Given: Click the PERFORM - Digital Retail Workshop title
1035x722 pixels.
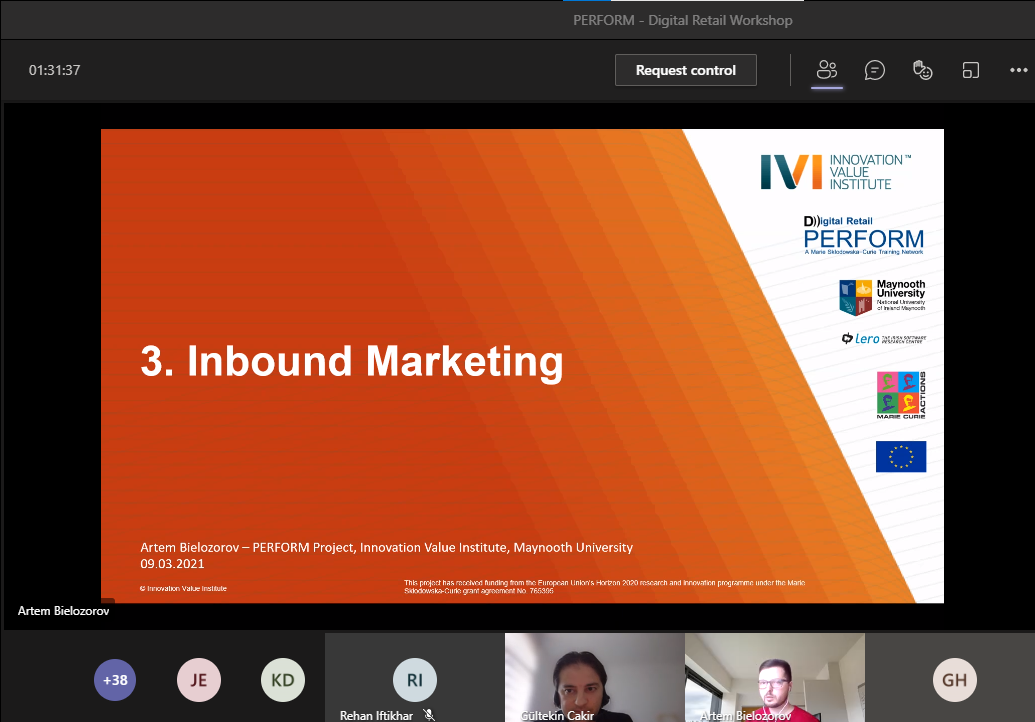Looking at the screenshot, I should click(683, 20).
